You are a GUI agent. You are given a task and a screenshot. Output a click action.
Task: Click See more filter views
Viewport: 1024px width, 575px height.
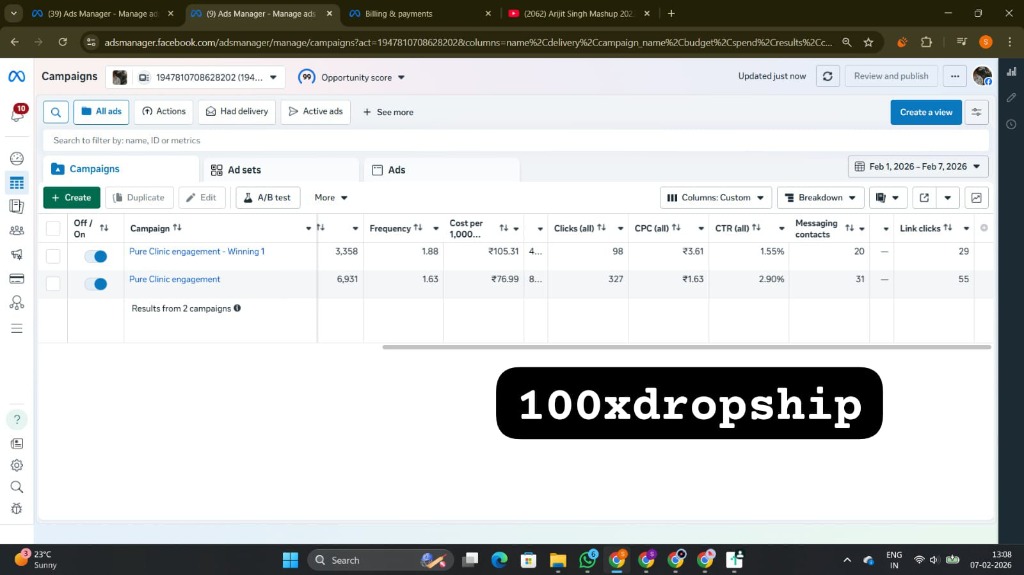pos(388,112)
